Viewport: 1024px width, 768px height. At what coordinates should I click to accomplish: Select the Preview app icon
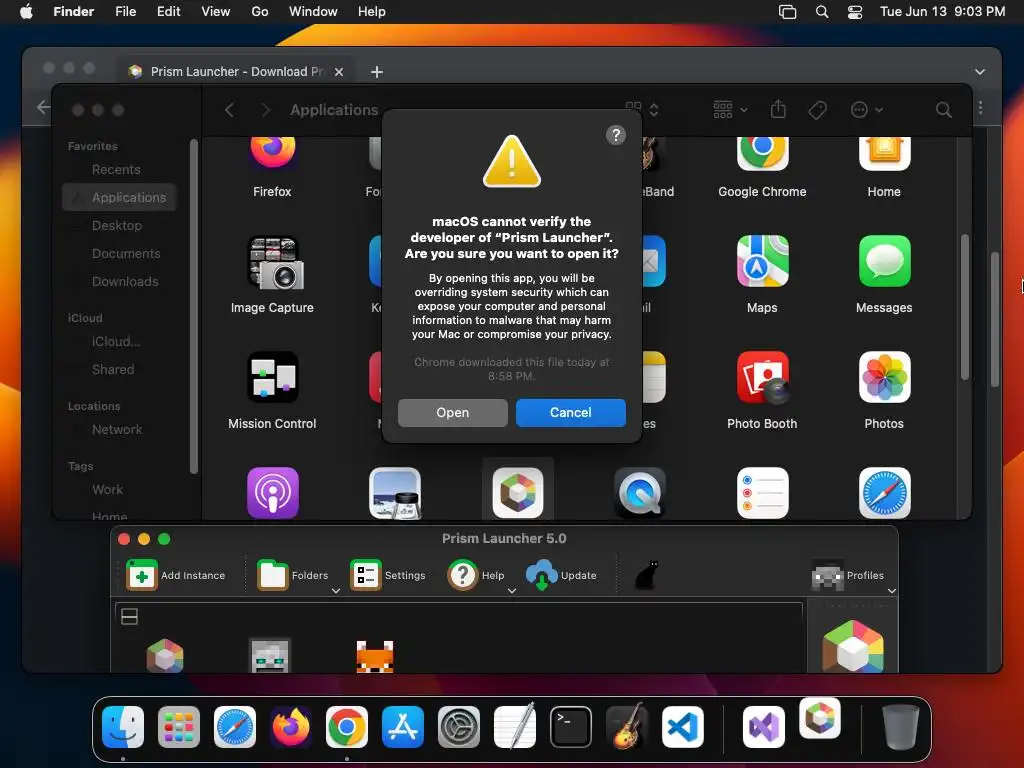click(394, 493)
